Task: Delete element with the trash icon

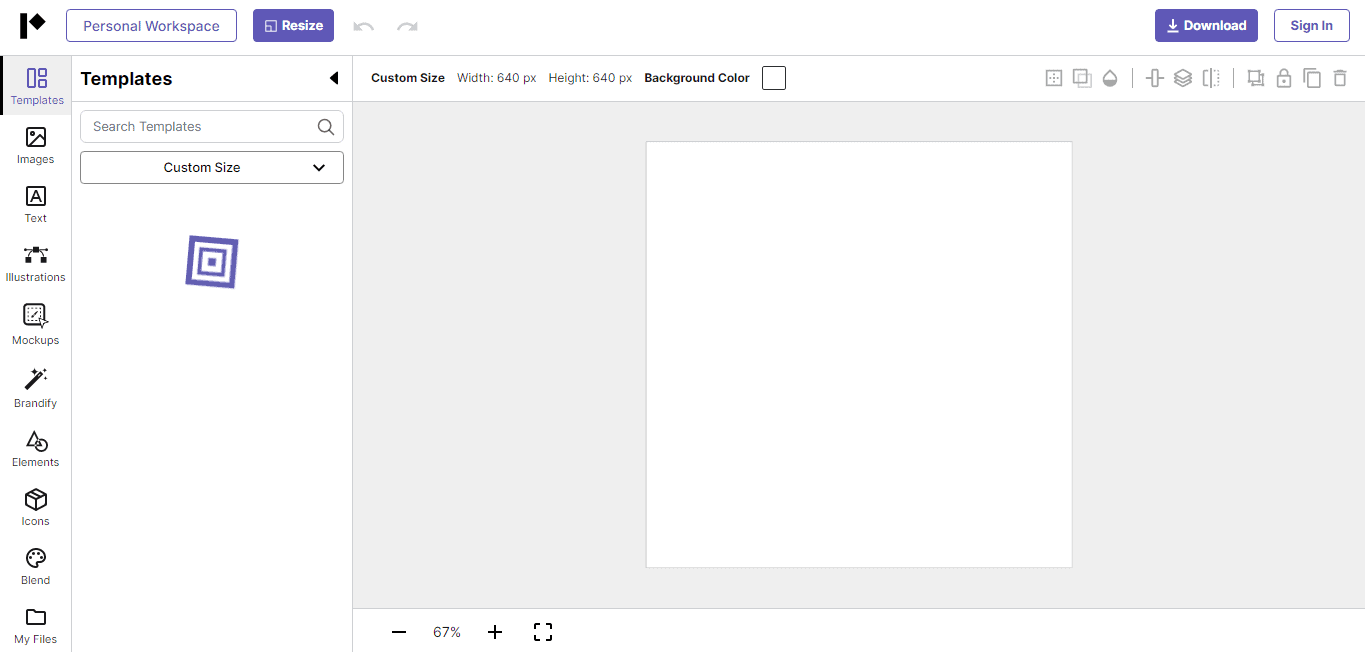Action: coord(1341,77)
